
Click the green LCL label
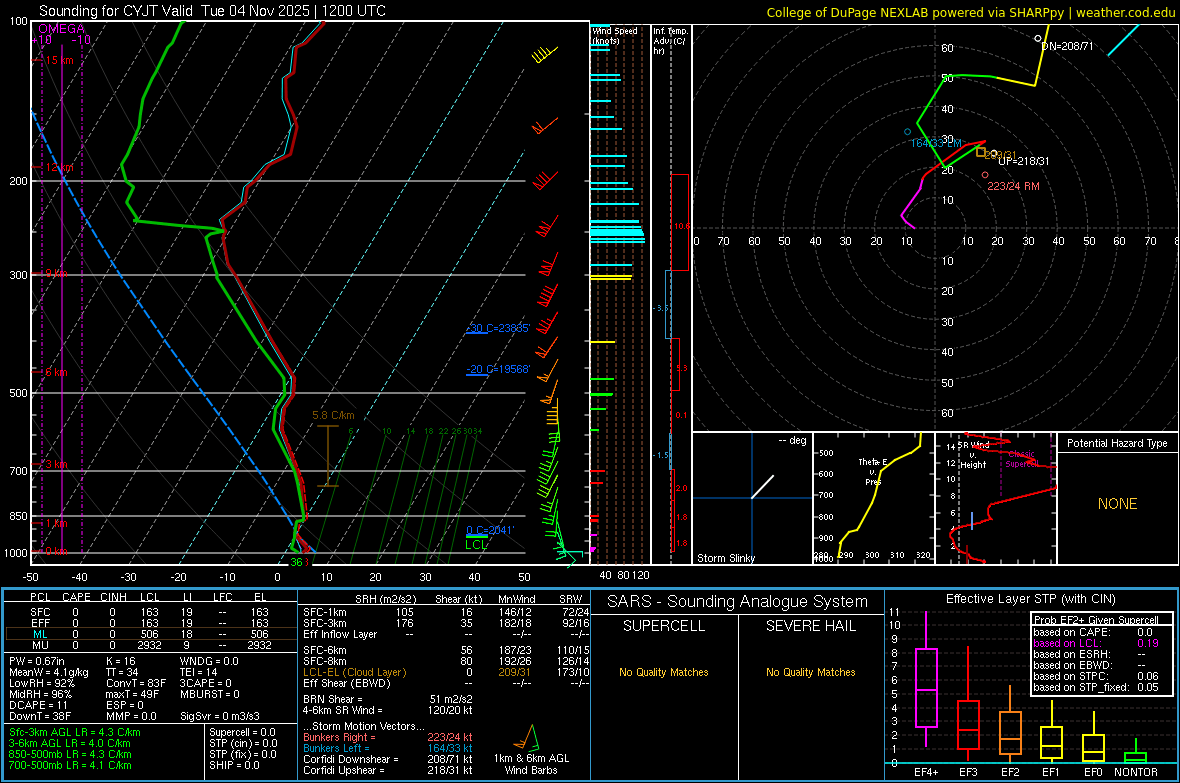click(476, 544)
